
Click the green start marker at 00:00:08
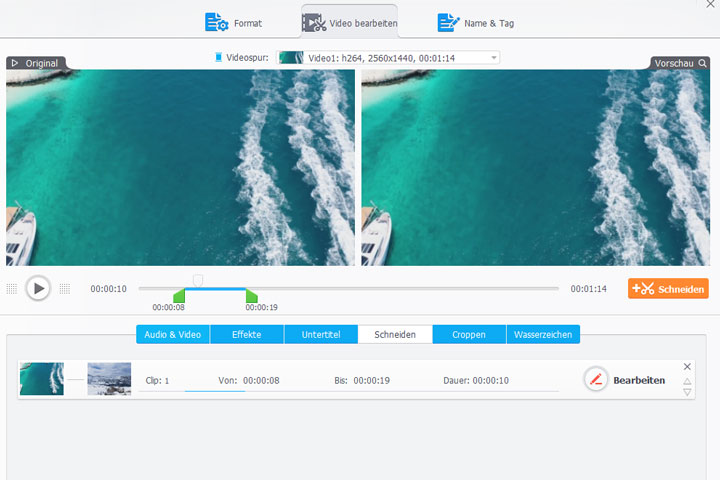pyautogui.click(x=179, y=295)
